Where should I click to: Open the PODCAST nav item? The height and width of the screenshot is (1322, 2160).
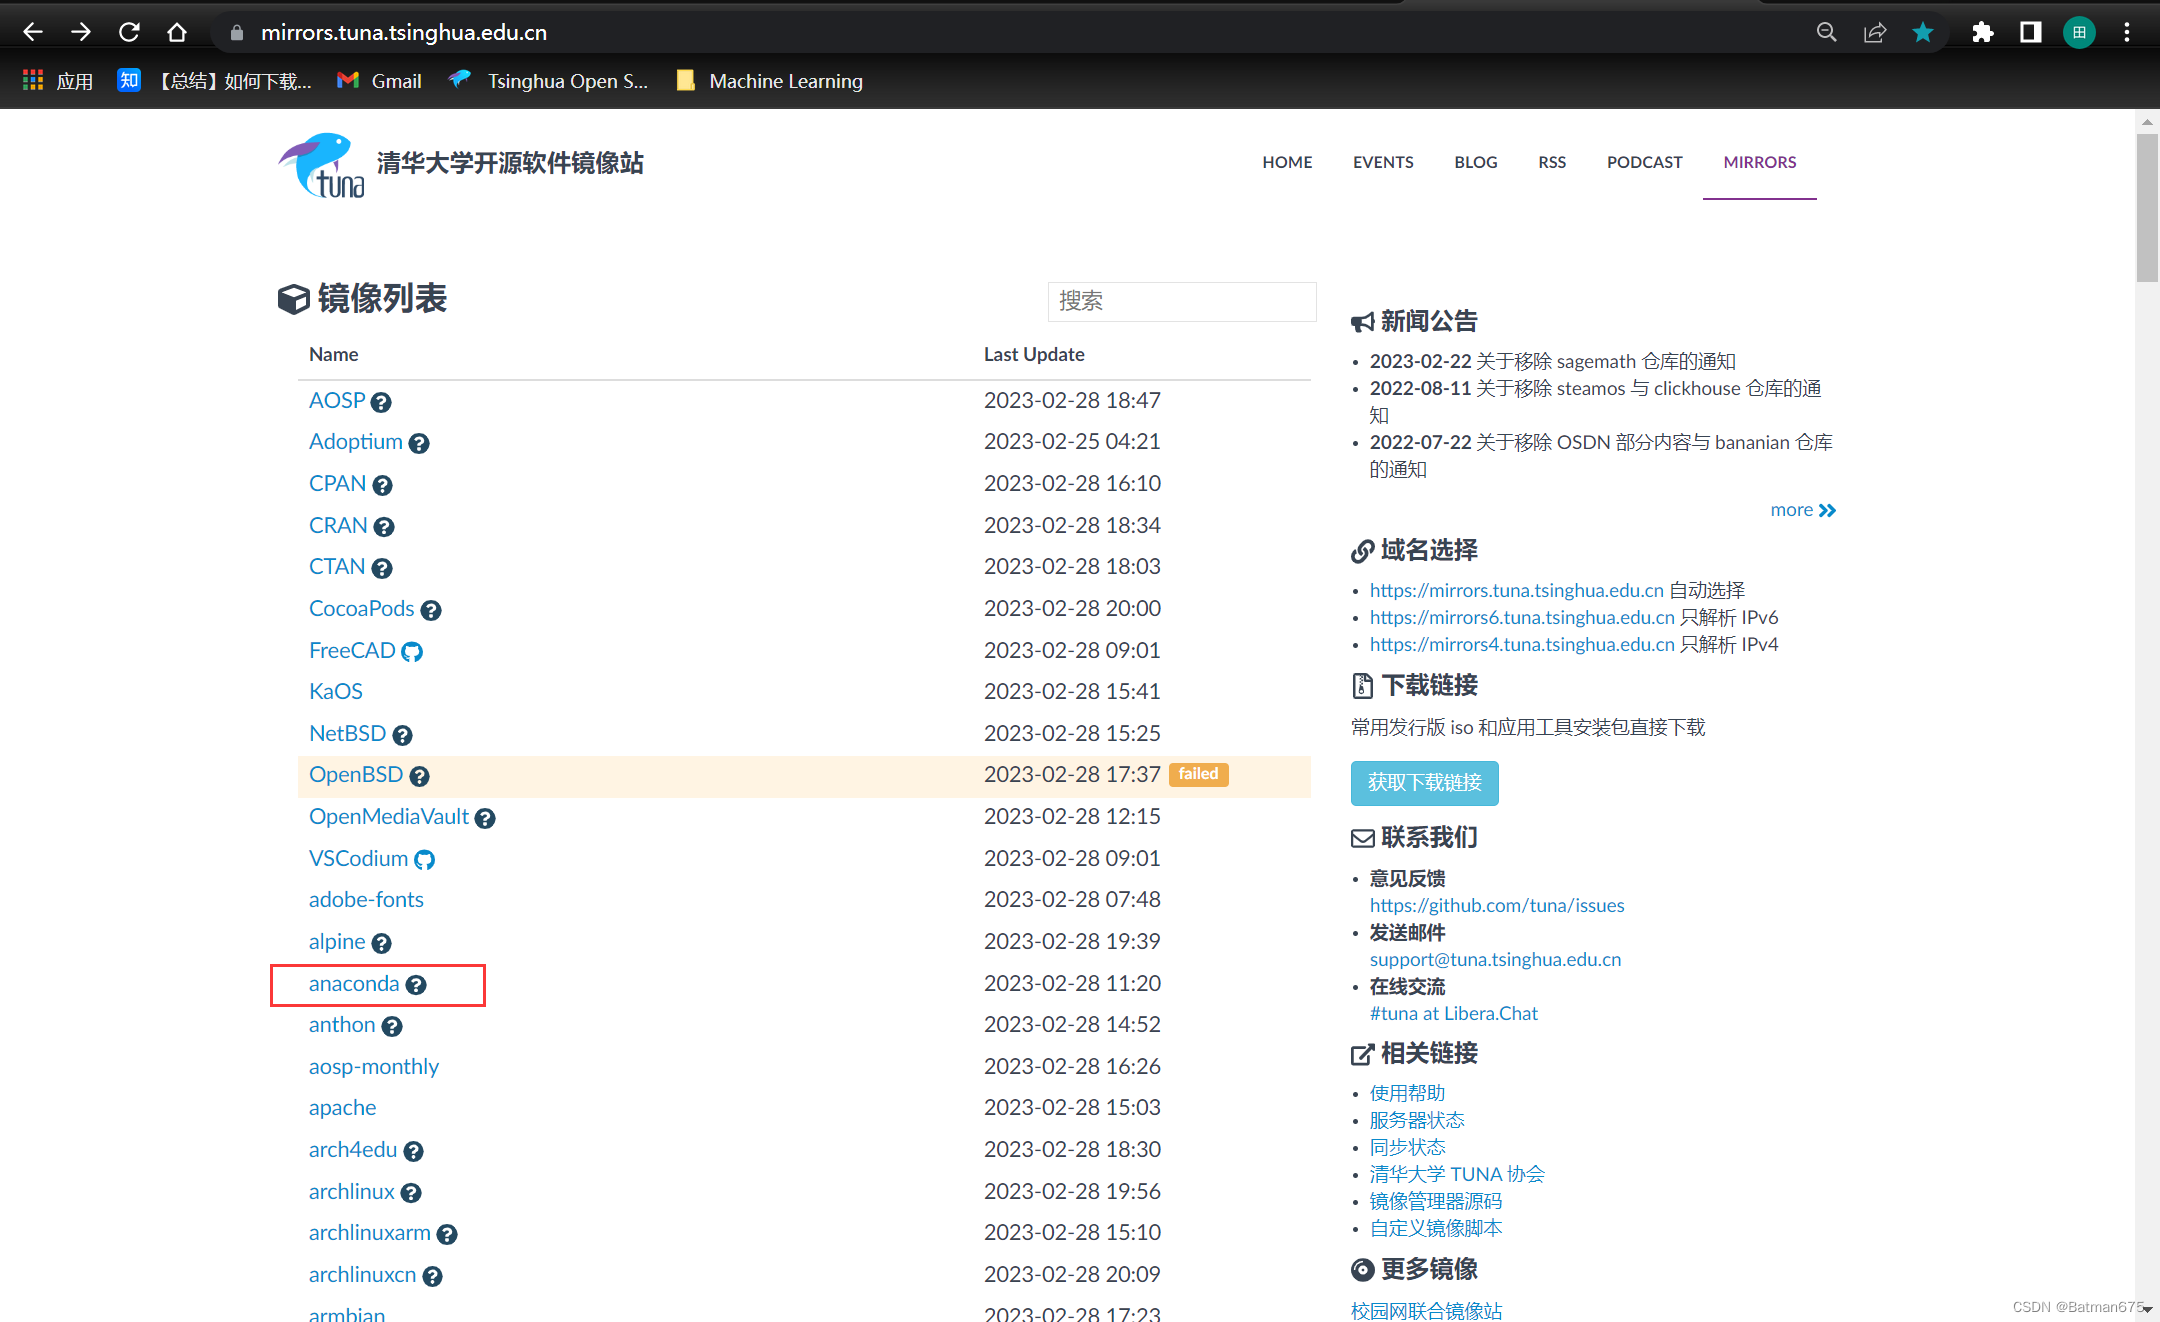(x=1645, y=162)
